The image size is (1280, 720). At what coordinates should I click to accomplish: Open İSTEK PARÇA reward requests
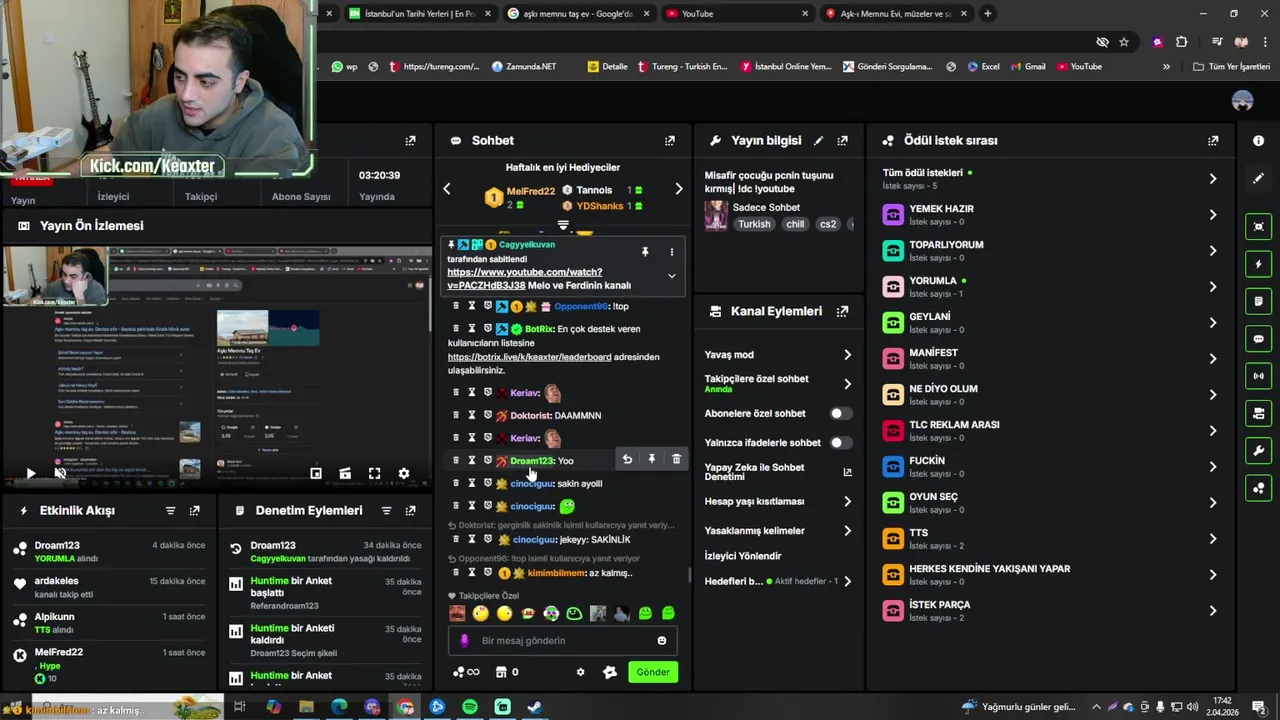point(1051,611)
